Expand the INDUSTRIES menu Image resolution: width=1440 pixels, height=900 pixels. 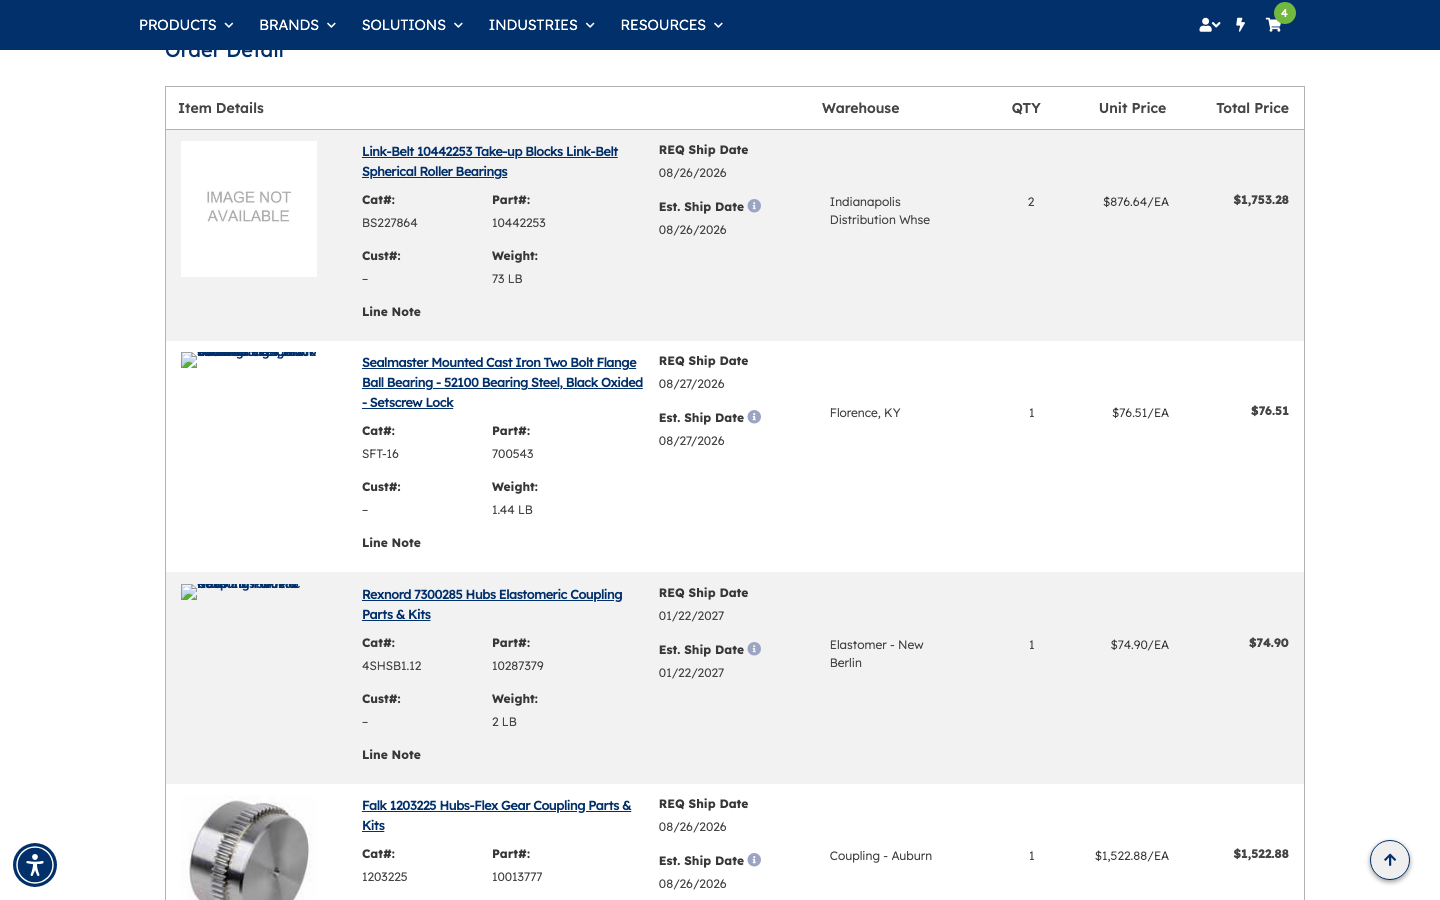pos(541,25)
